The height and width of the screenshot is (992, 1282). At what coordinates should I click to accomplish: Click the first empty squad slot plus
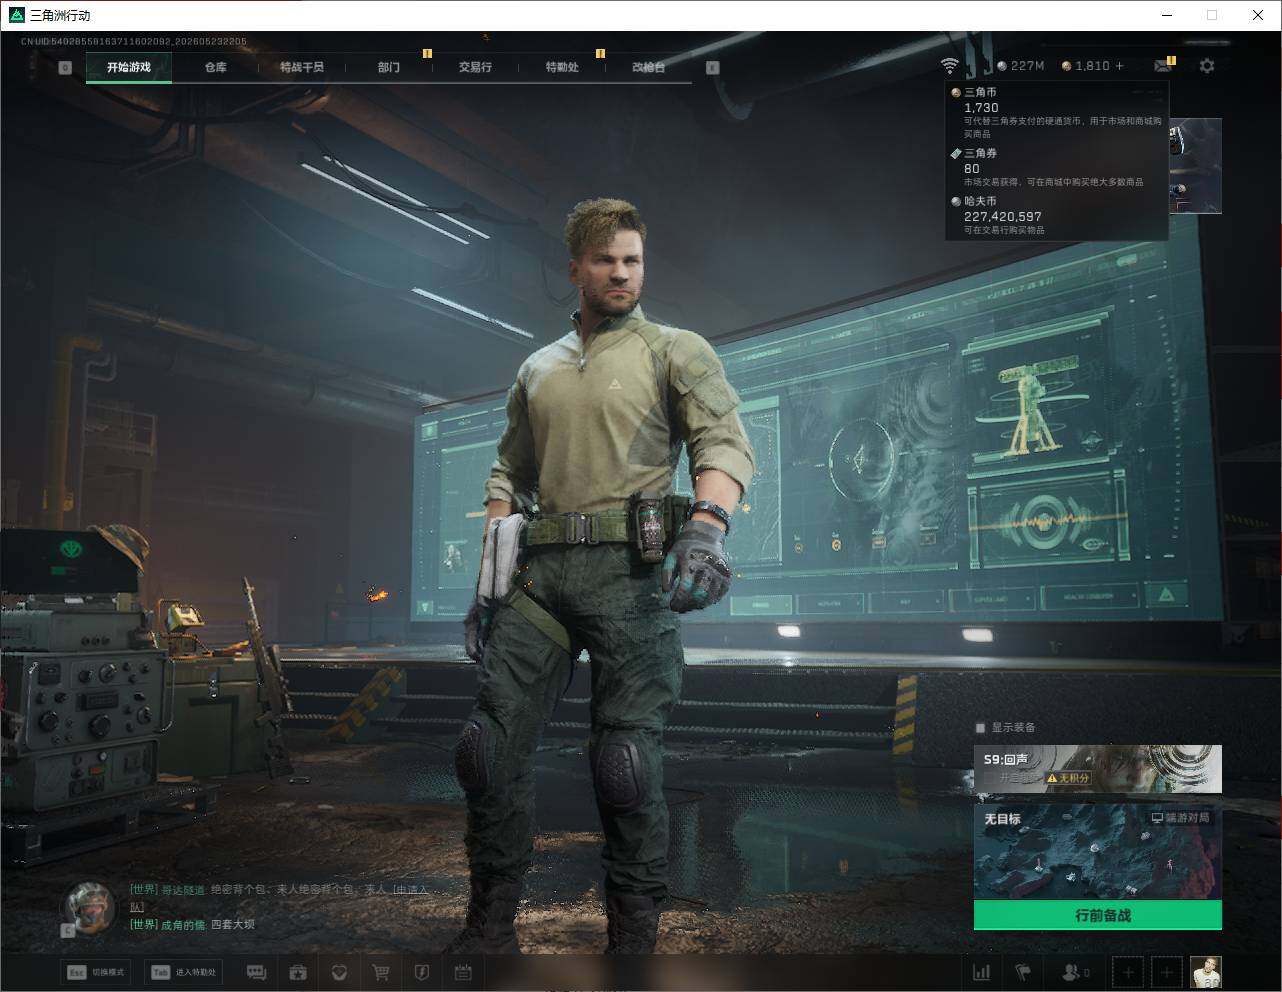pyautogui.click(x=1129, y=972)
